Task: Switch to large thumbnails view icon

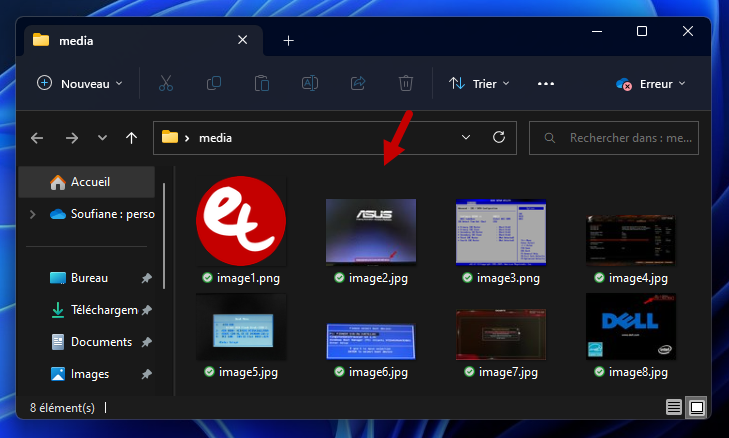Action: pos(697,407)
